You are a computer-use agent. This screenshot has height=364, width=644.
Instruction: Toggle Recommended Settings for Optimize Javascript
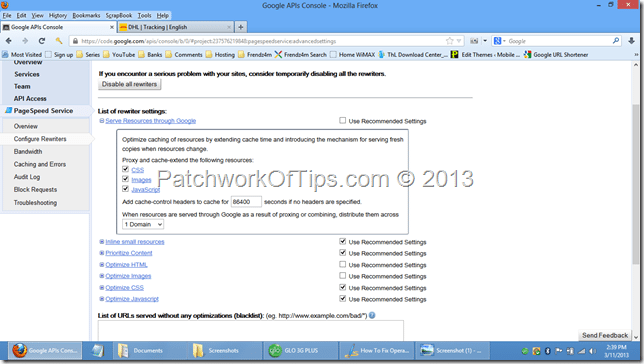[x=343, y=298]
